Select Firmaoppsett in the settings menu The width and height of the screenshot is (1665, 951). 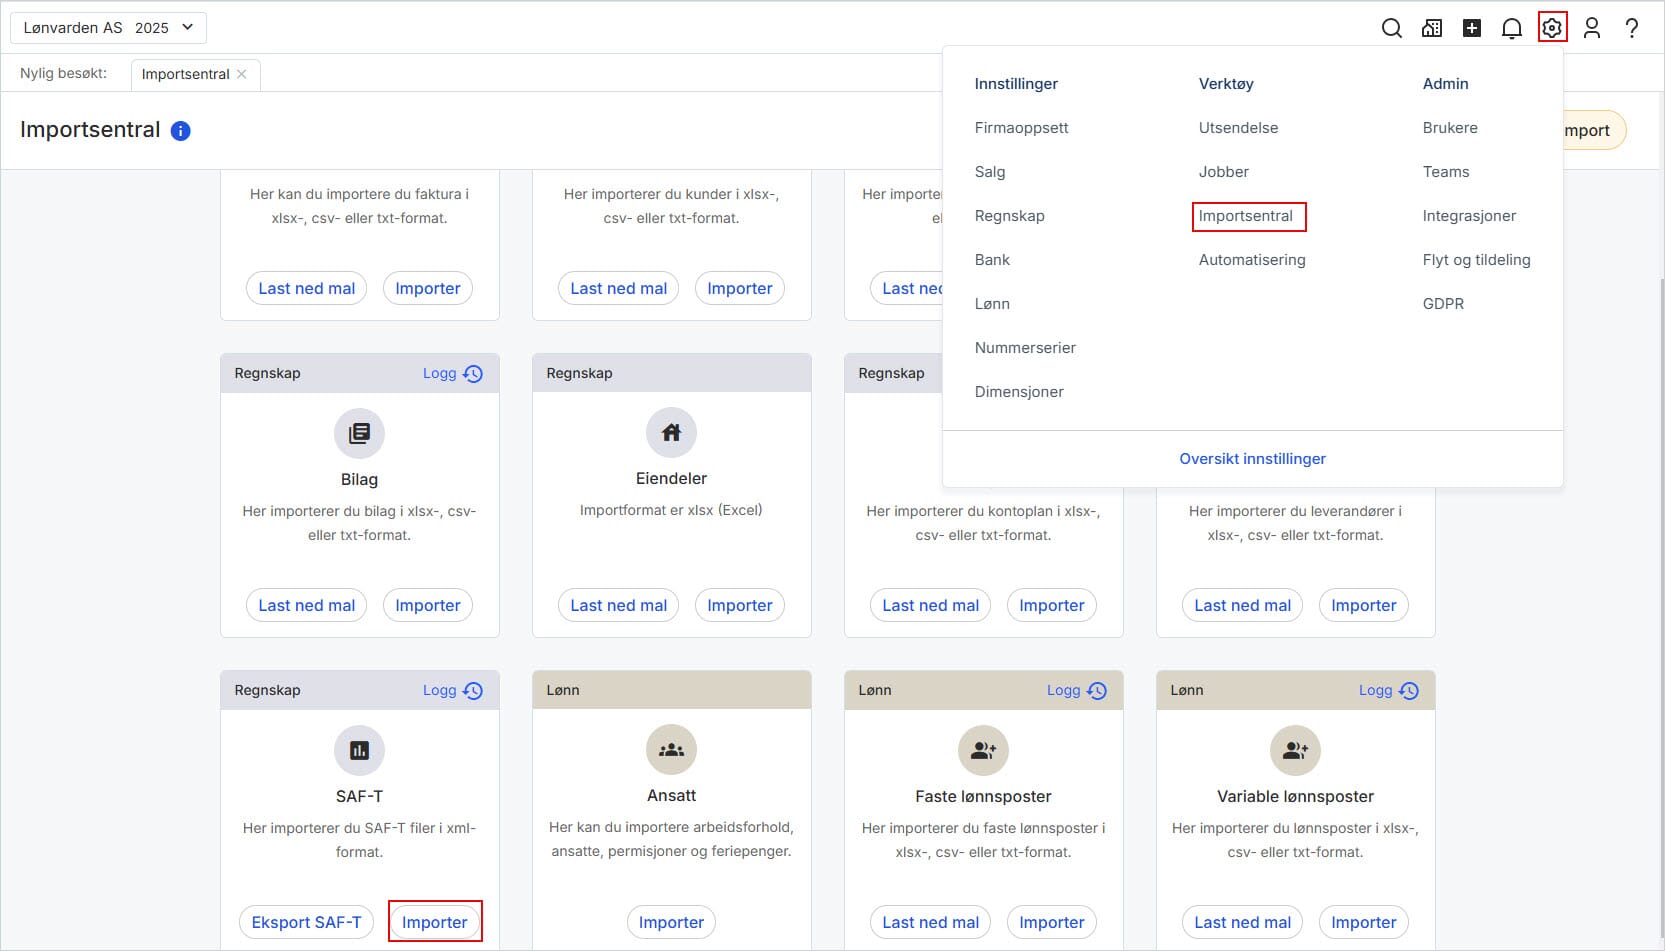1021,128
